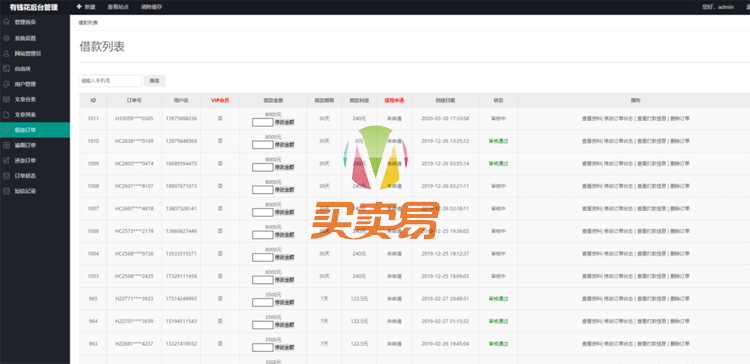
Task: Click order number H33059****0305
Action: coord(134,119)
